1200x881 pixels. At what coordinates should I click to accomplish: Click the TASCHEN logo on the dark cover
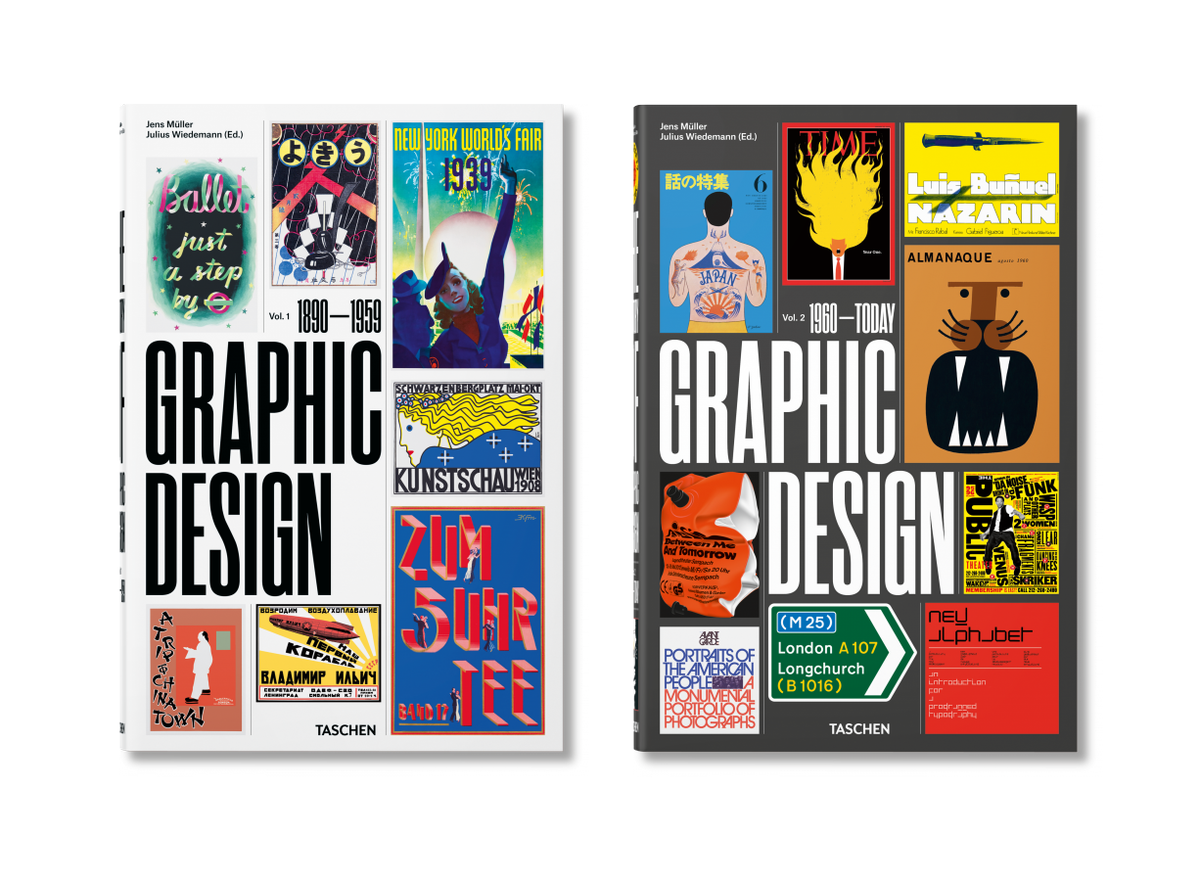click(x=859, y=729)
